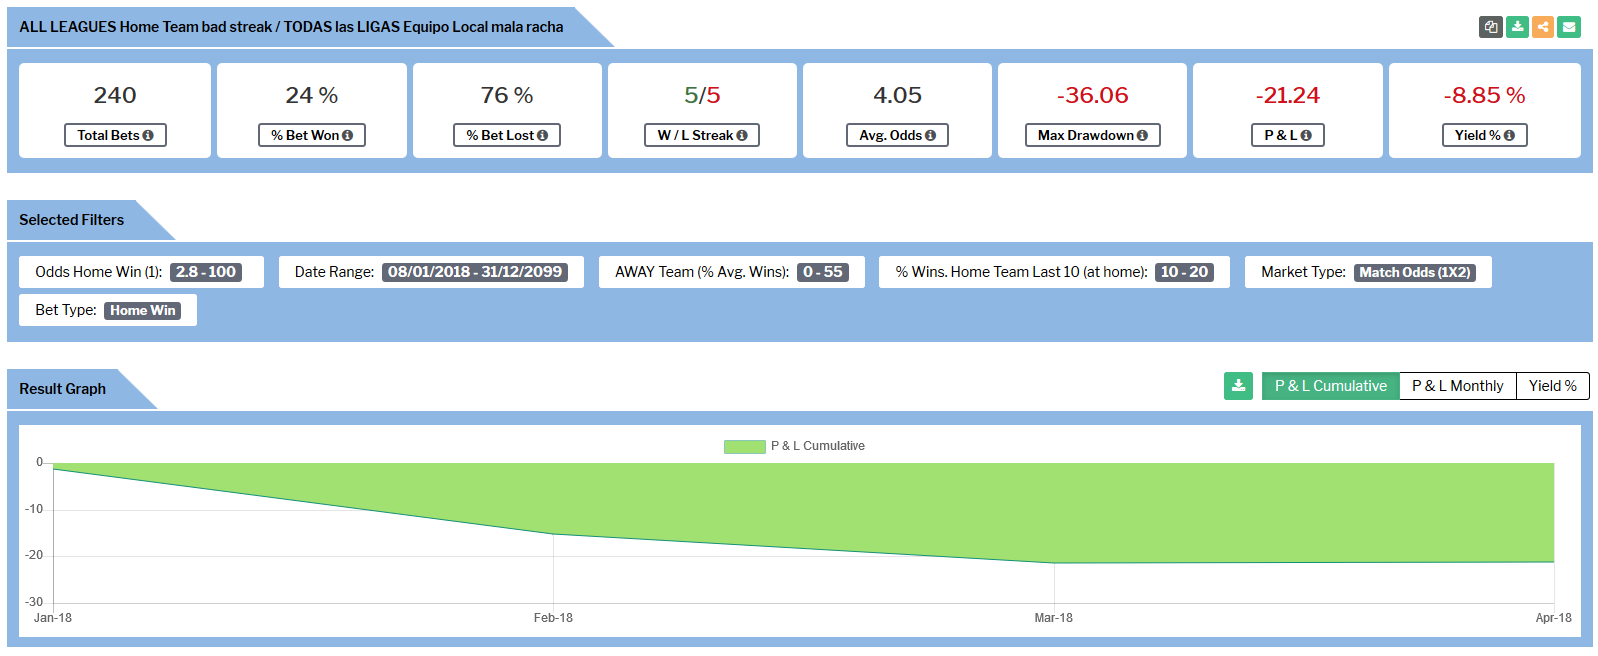
Task: Open the % Bet Won info icon
Action: [x=347, y=135]
